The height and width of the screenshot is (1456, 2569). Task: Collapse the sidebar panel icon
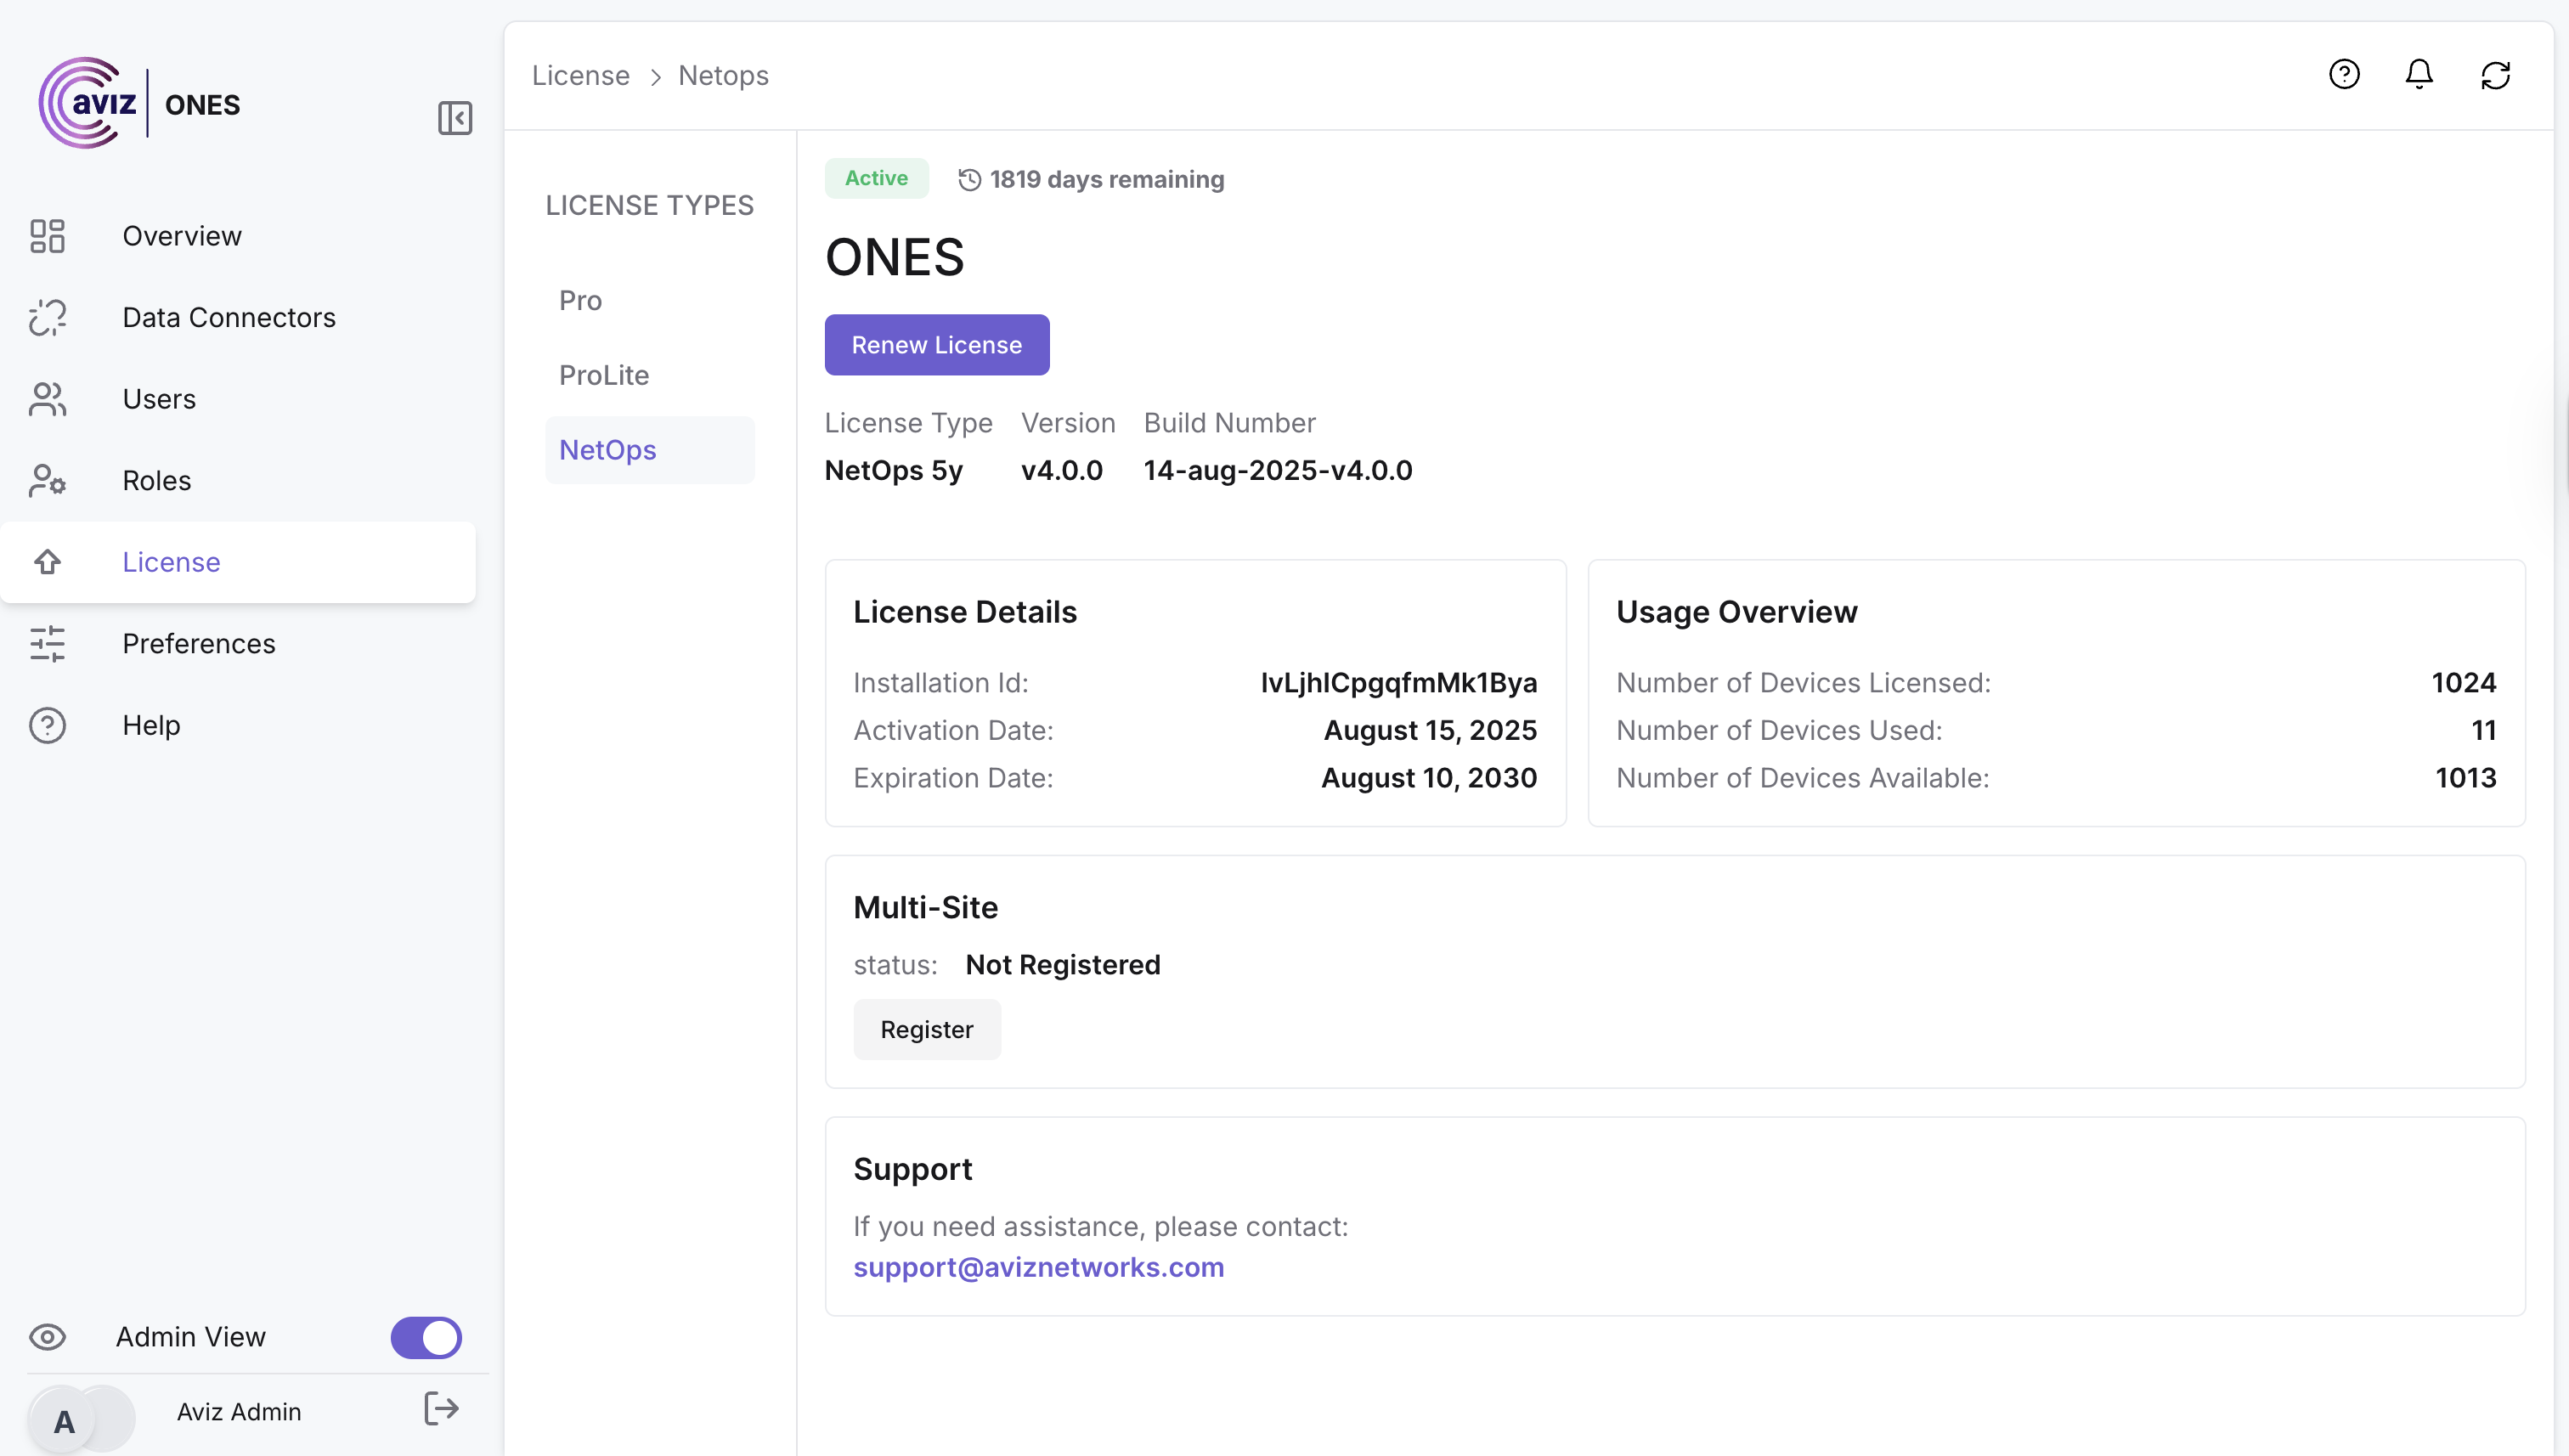455,118
